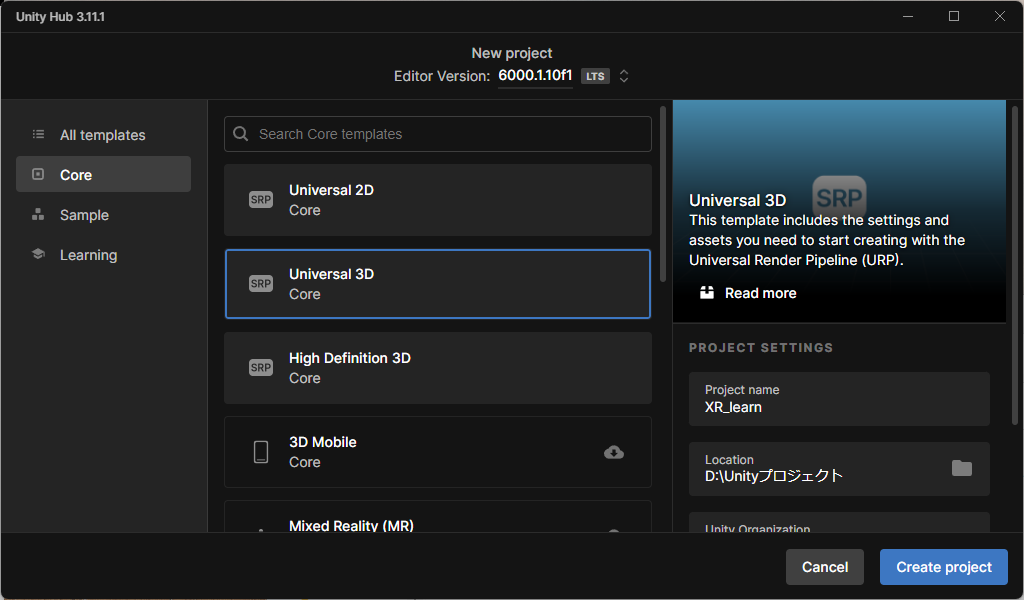The width and height of the screenshot is (1024, 600).
Task: Click the folder icon to browse Location
Action: click(961, 468)
